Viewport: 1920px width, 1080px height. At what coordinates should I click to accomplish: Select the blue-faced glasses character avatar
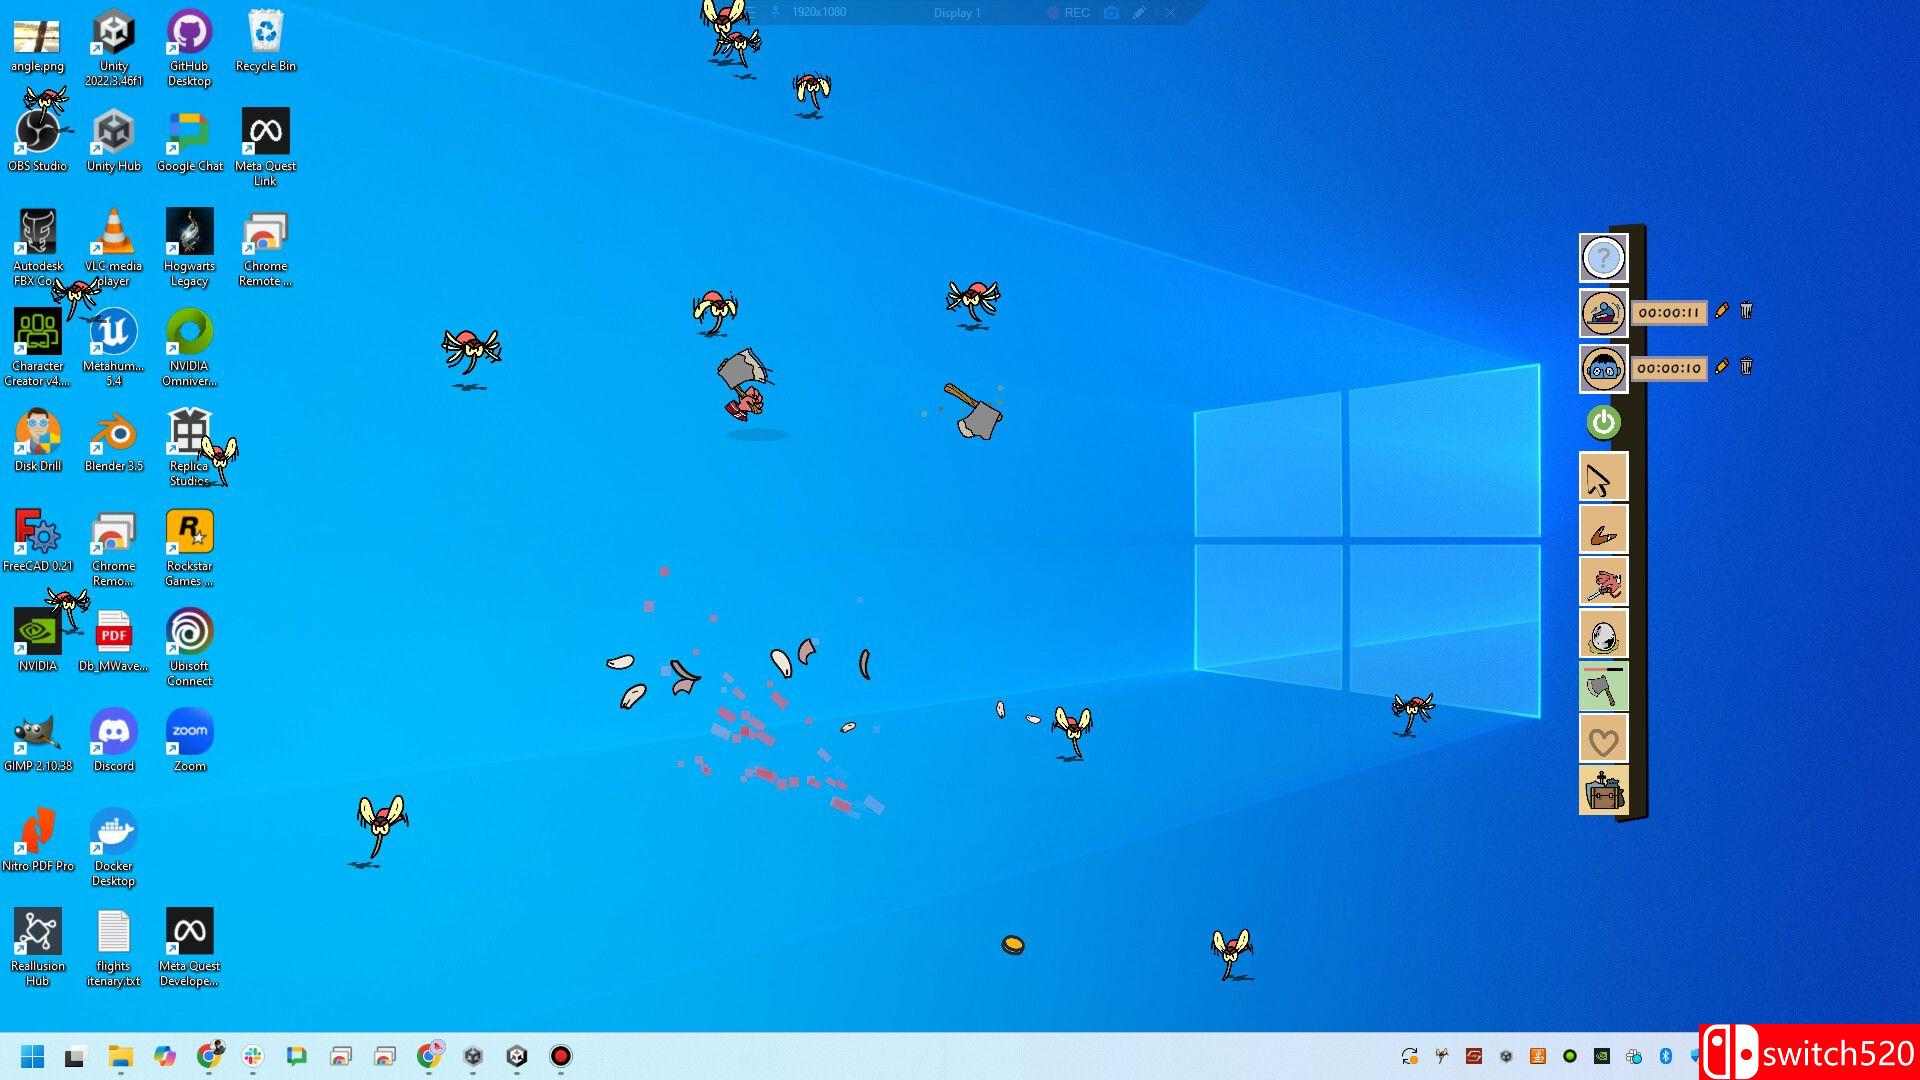click(1603, 368)
